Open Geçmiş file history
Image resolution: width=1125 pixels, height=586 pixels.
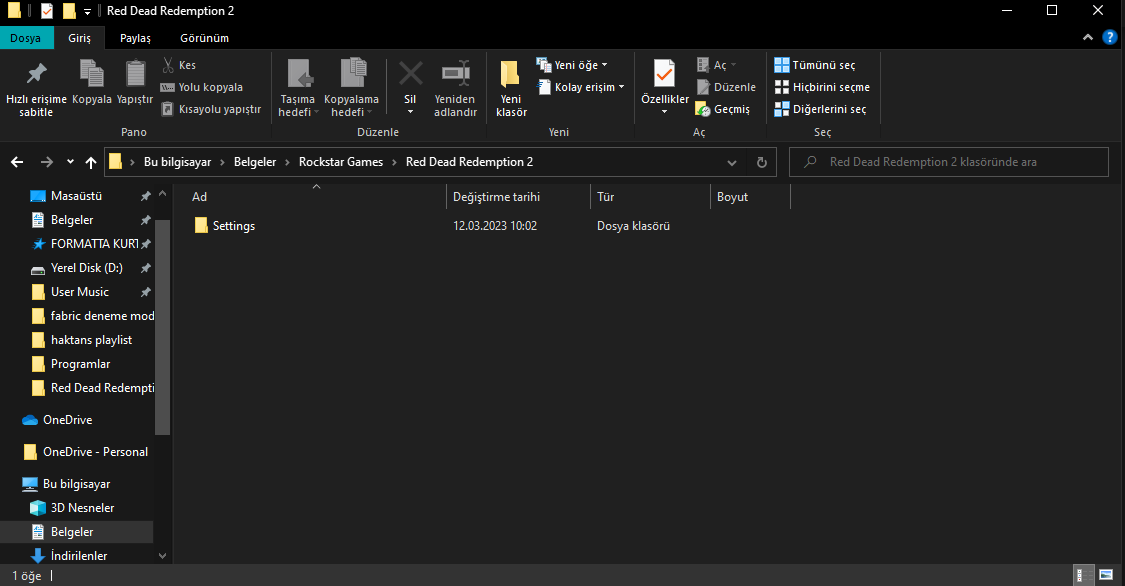tap(723, 109)
